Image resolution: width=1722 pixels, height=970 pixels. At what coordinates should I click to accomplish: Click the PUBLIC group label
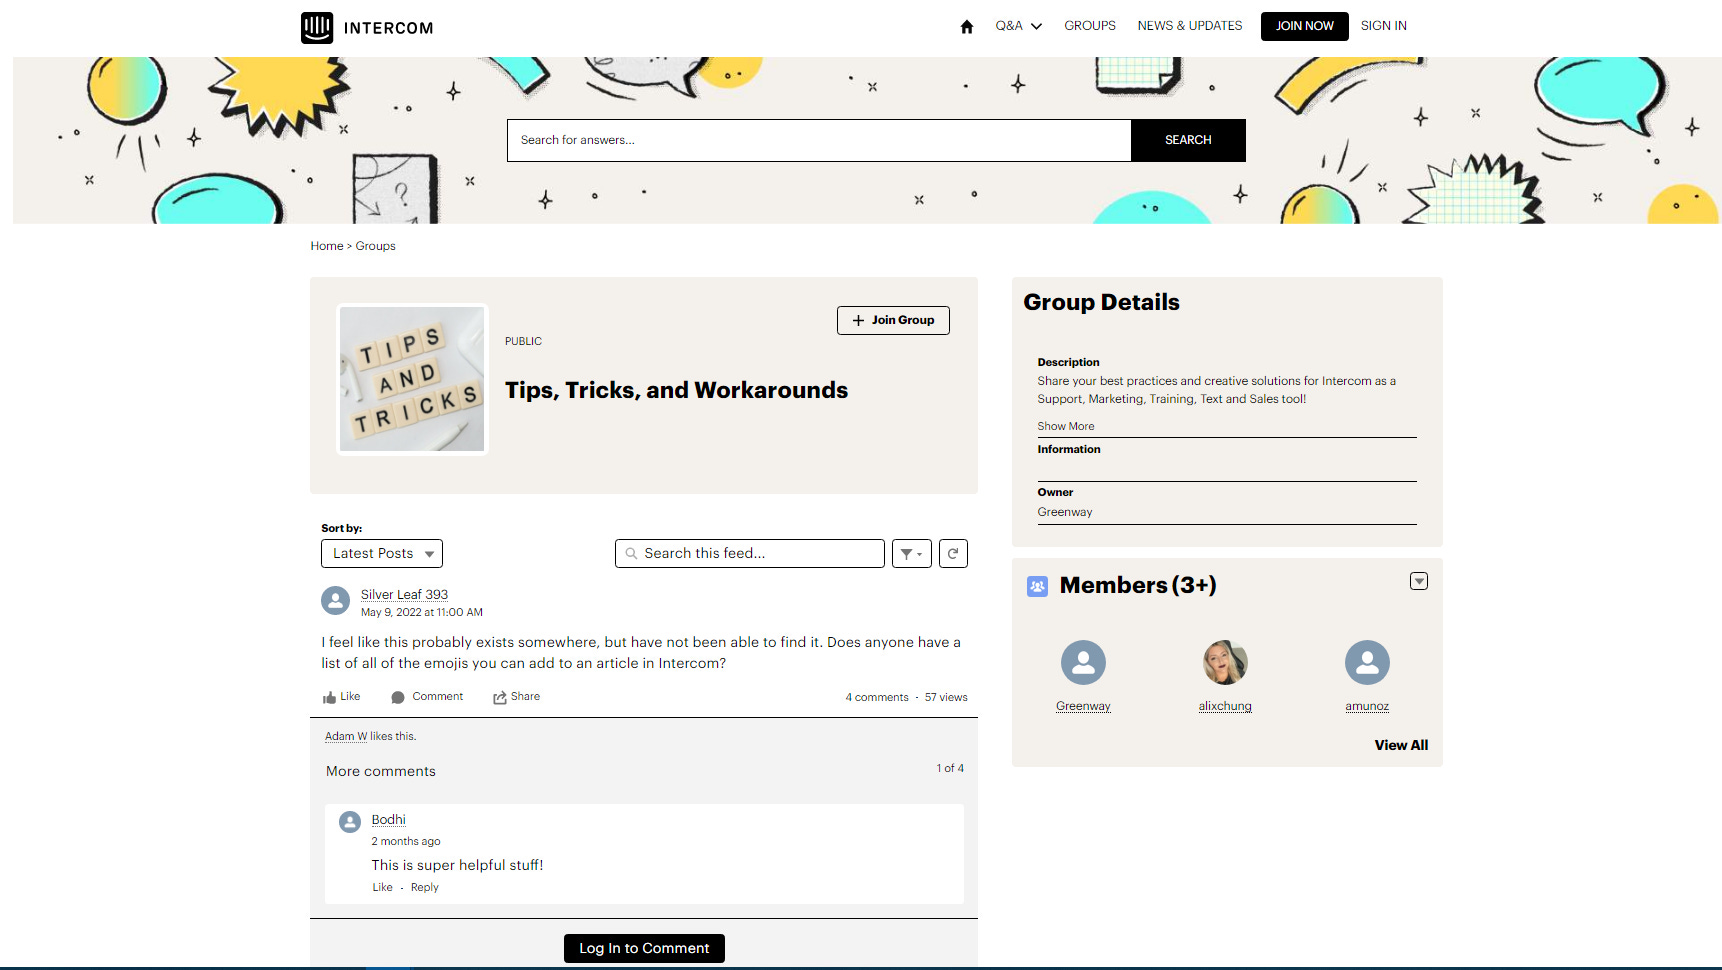523,341
